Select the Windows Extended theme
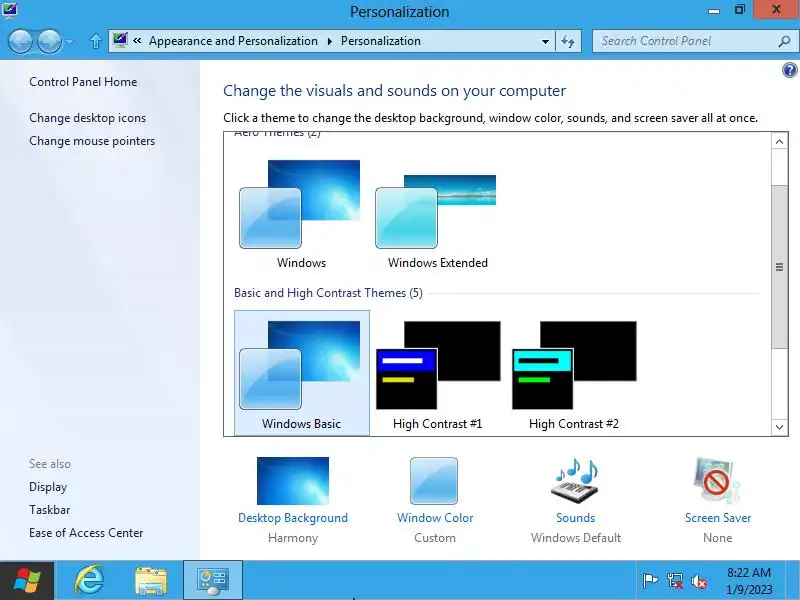Image resolution: width=800 pixels, height=600 pixels. (437, 213)
